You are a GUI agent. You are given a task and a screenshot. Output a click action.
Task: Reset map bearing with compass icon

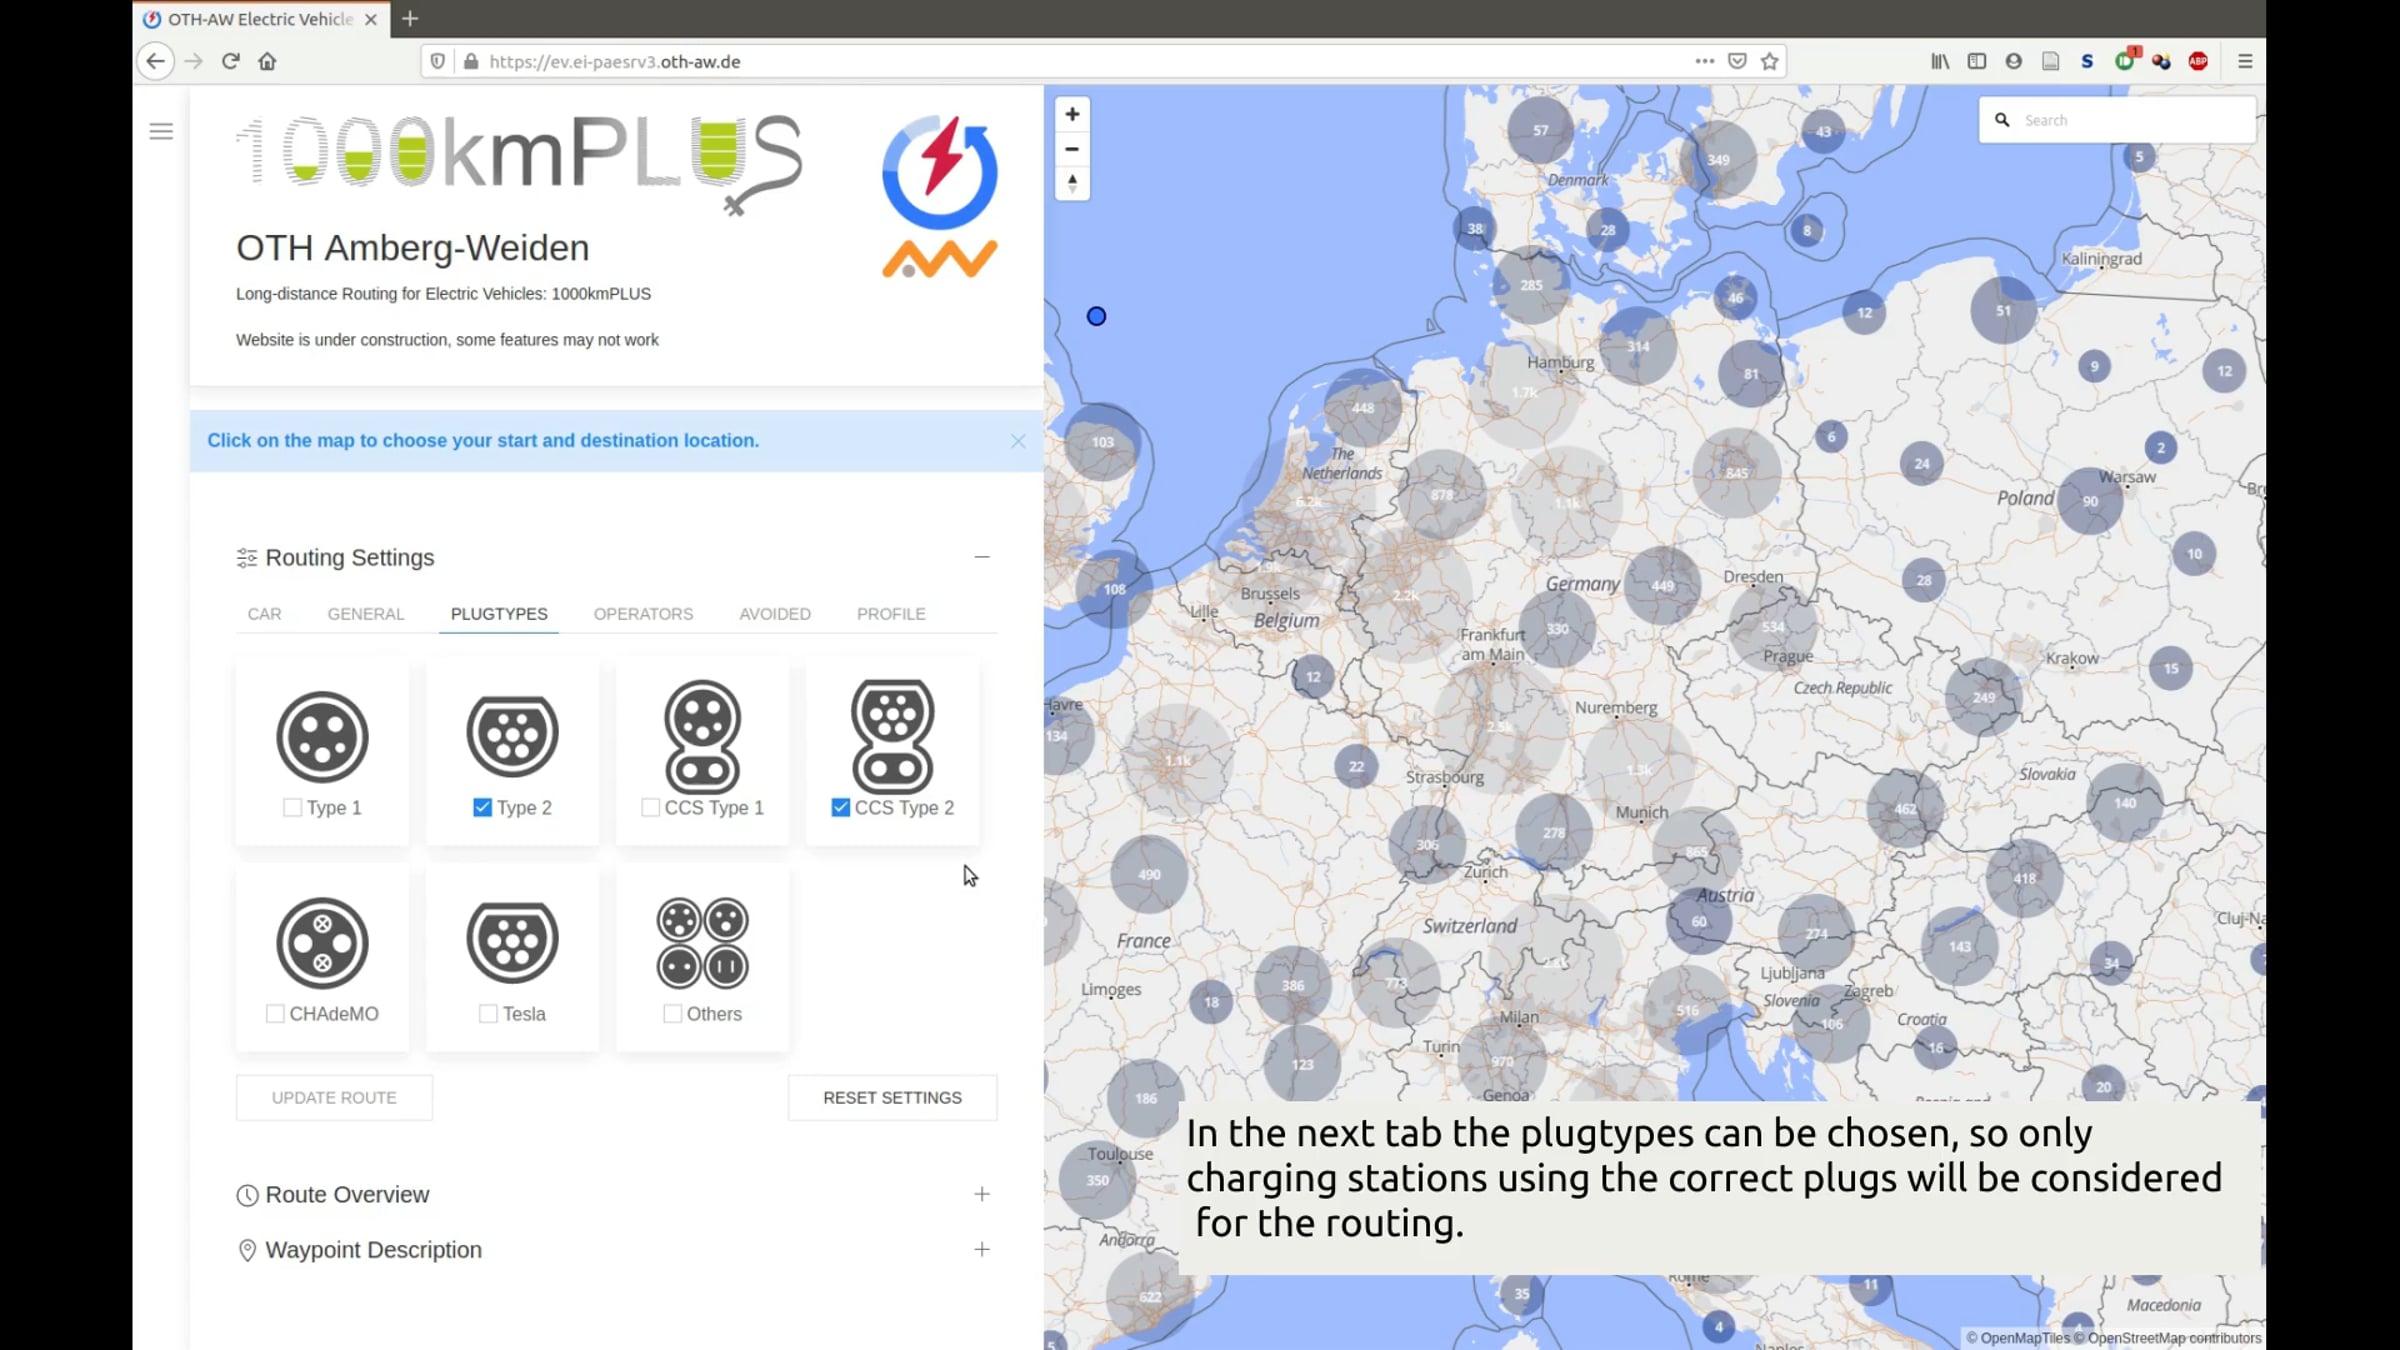click(1072, 184)
